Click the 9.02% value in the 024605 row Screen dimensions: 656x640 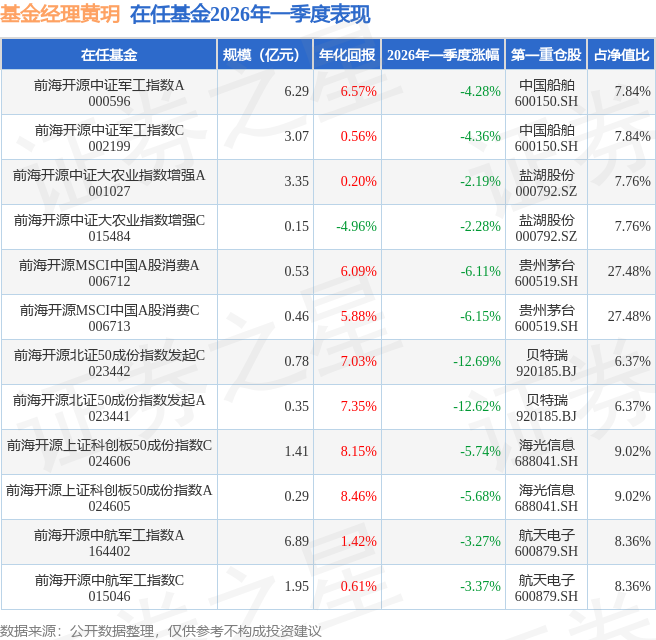[633, 496]
